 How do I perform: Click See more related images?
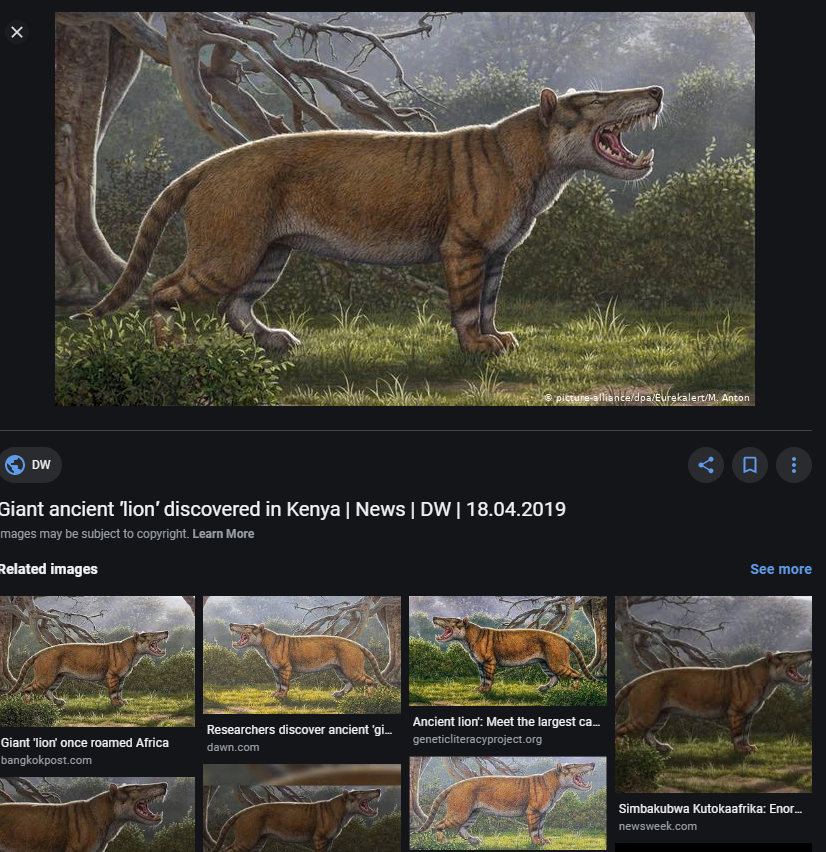tap(780, 569)
